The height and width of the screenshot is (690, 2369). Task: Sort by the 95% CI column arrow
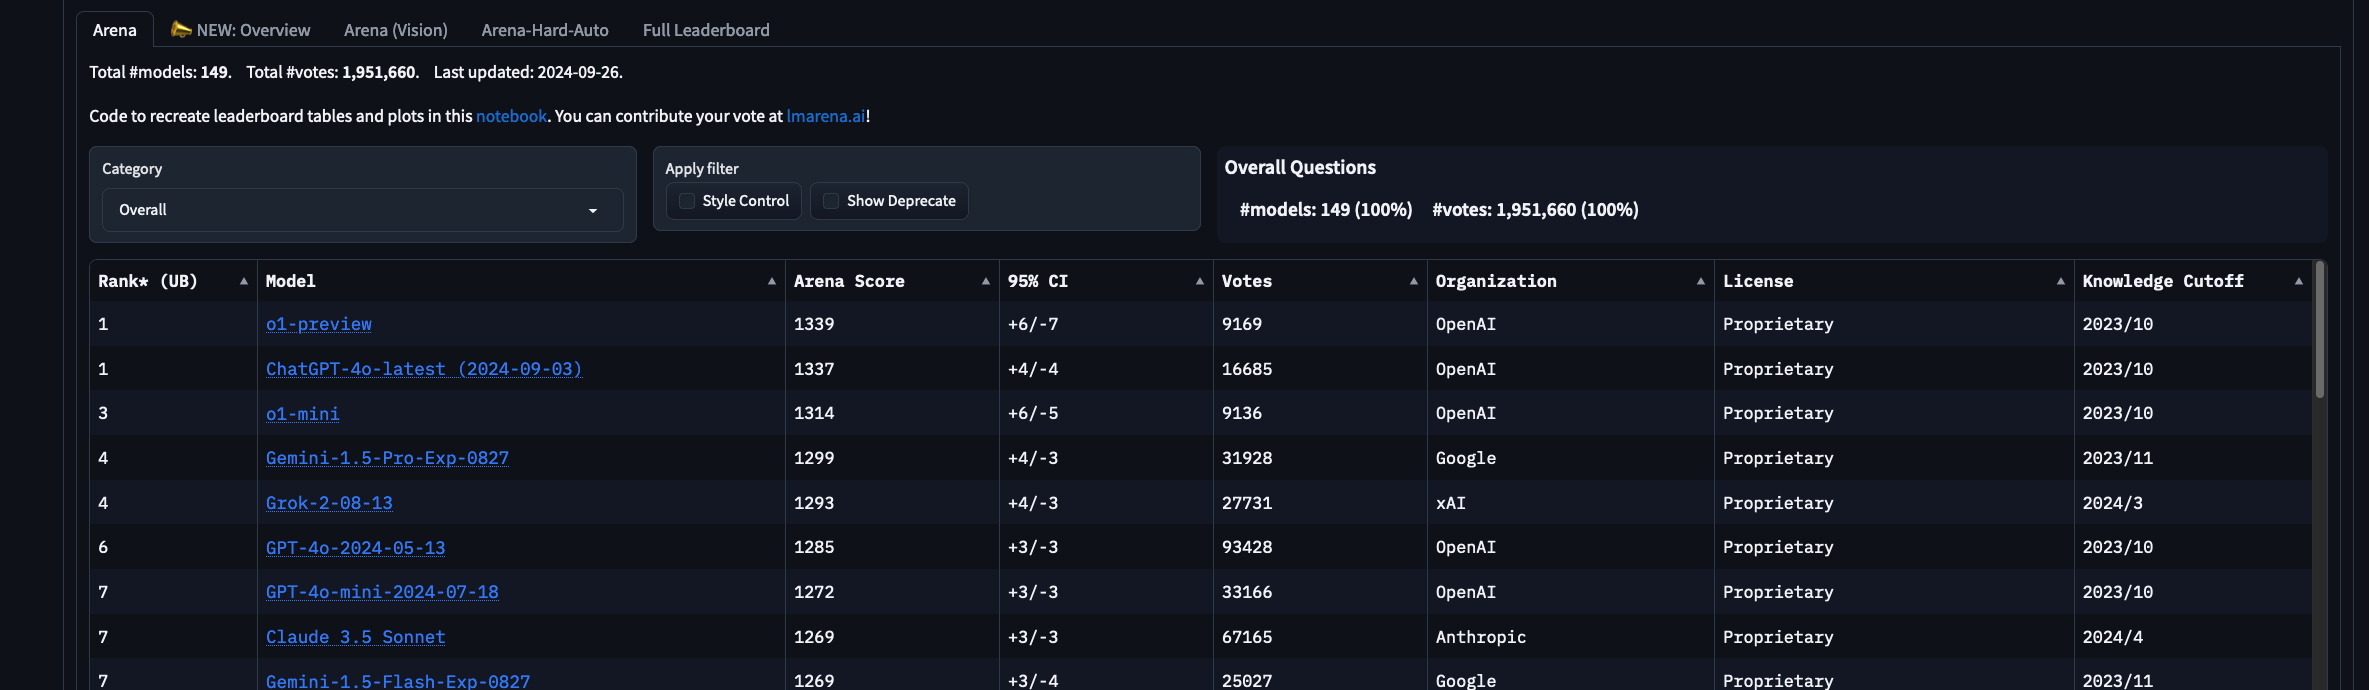1199,281
